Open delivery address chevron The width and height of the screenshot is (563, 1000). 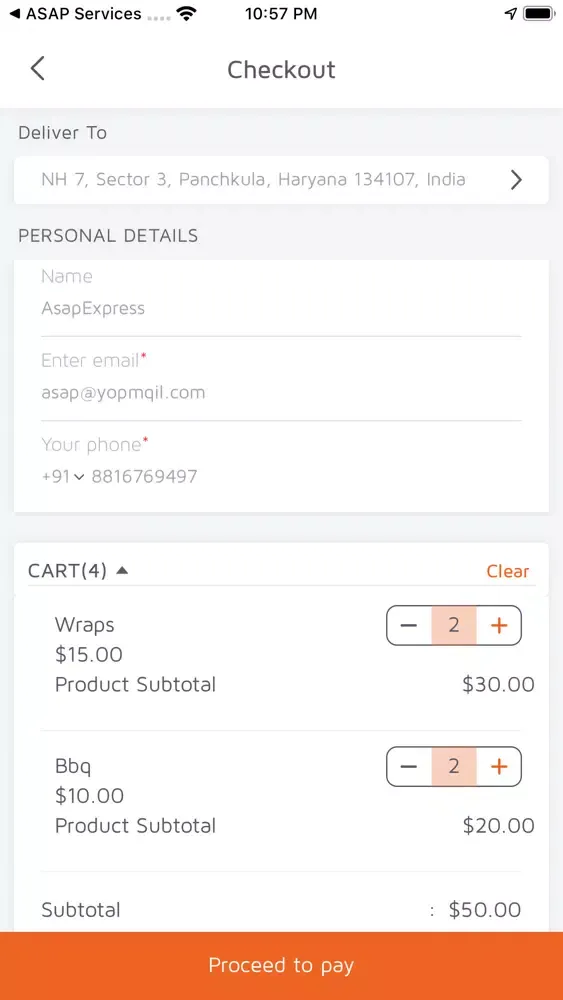(516, 180)
